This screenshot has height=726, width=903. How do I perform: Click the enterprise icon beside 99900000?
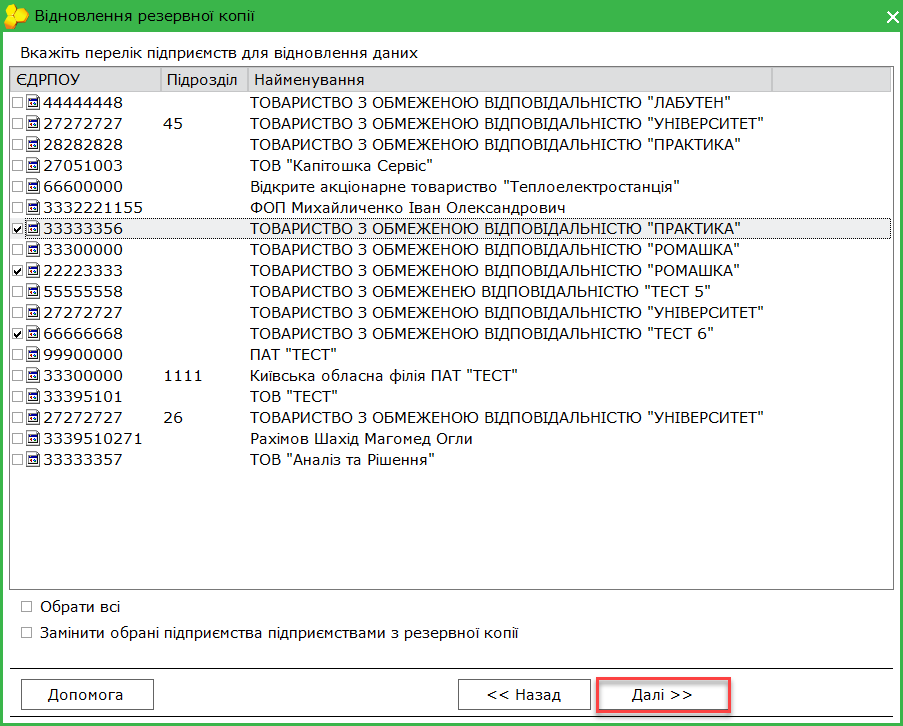point(33,355)
